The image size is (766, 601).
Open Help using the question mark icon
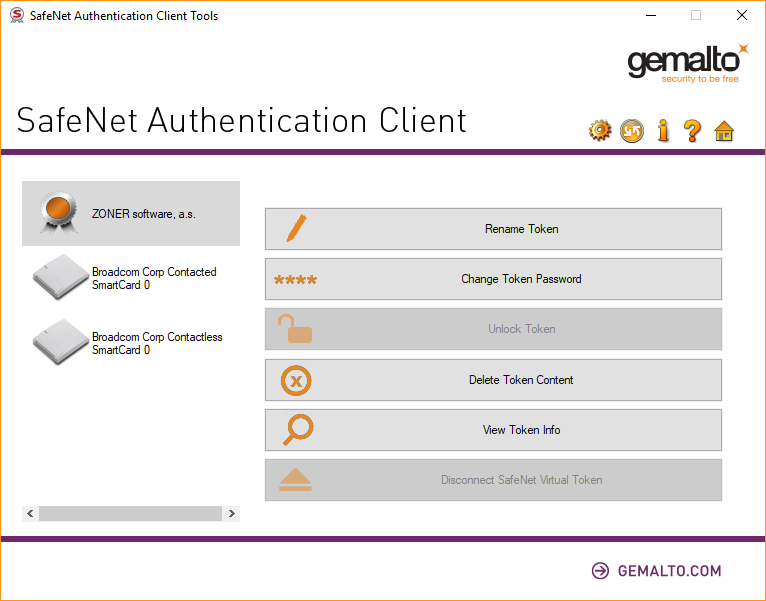coord(692,130)
